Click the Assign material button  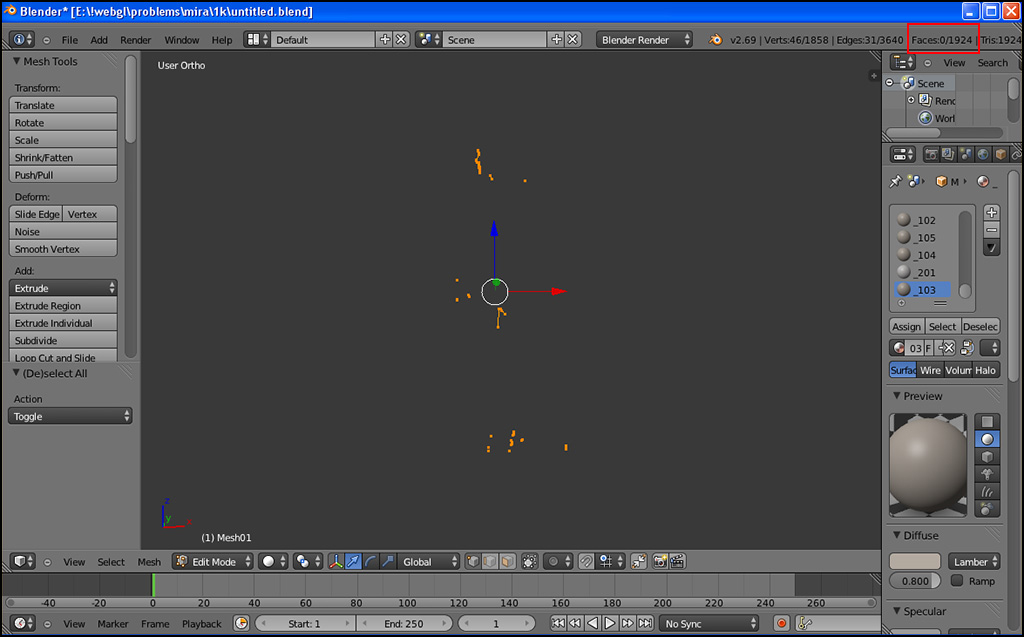[906, 327]
